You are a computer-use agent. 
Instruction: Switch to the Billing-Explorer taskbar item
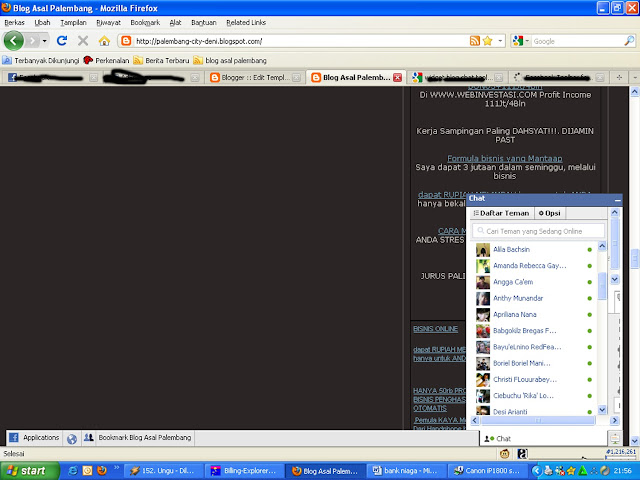tap(244, 471)
